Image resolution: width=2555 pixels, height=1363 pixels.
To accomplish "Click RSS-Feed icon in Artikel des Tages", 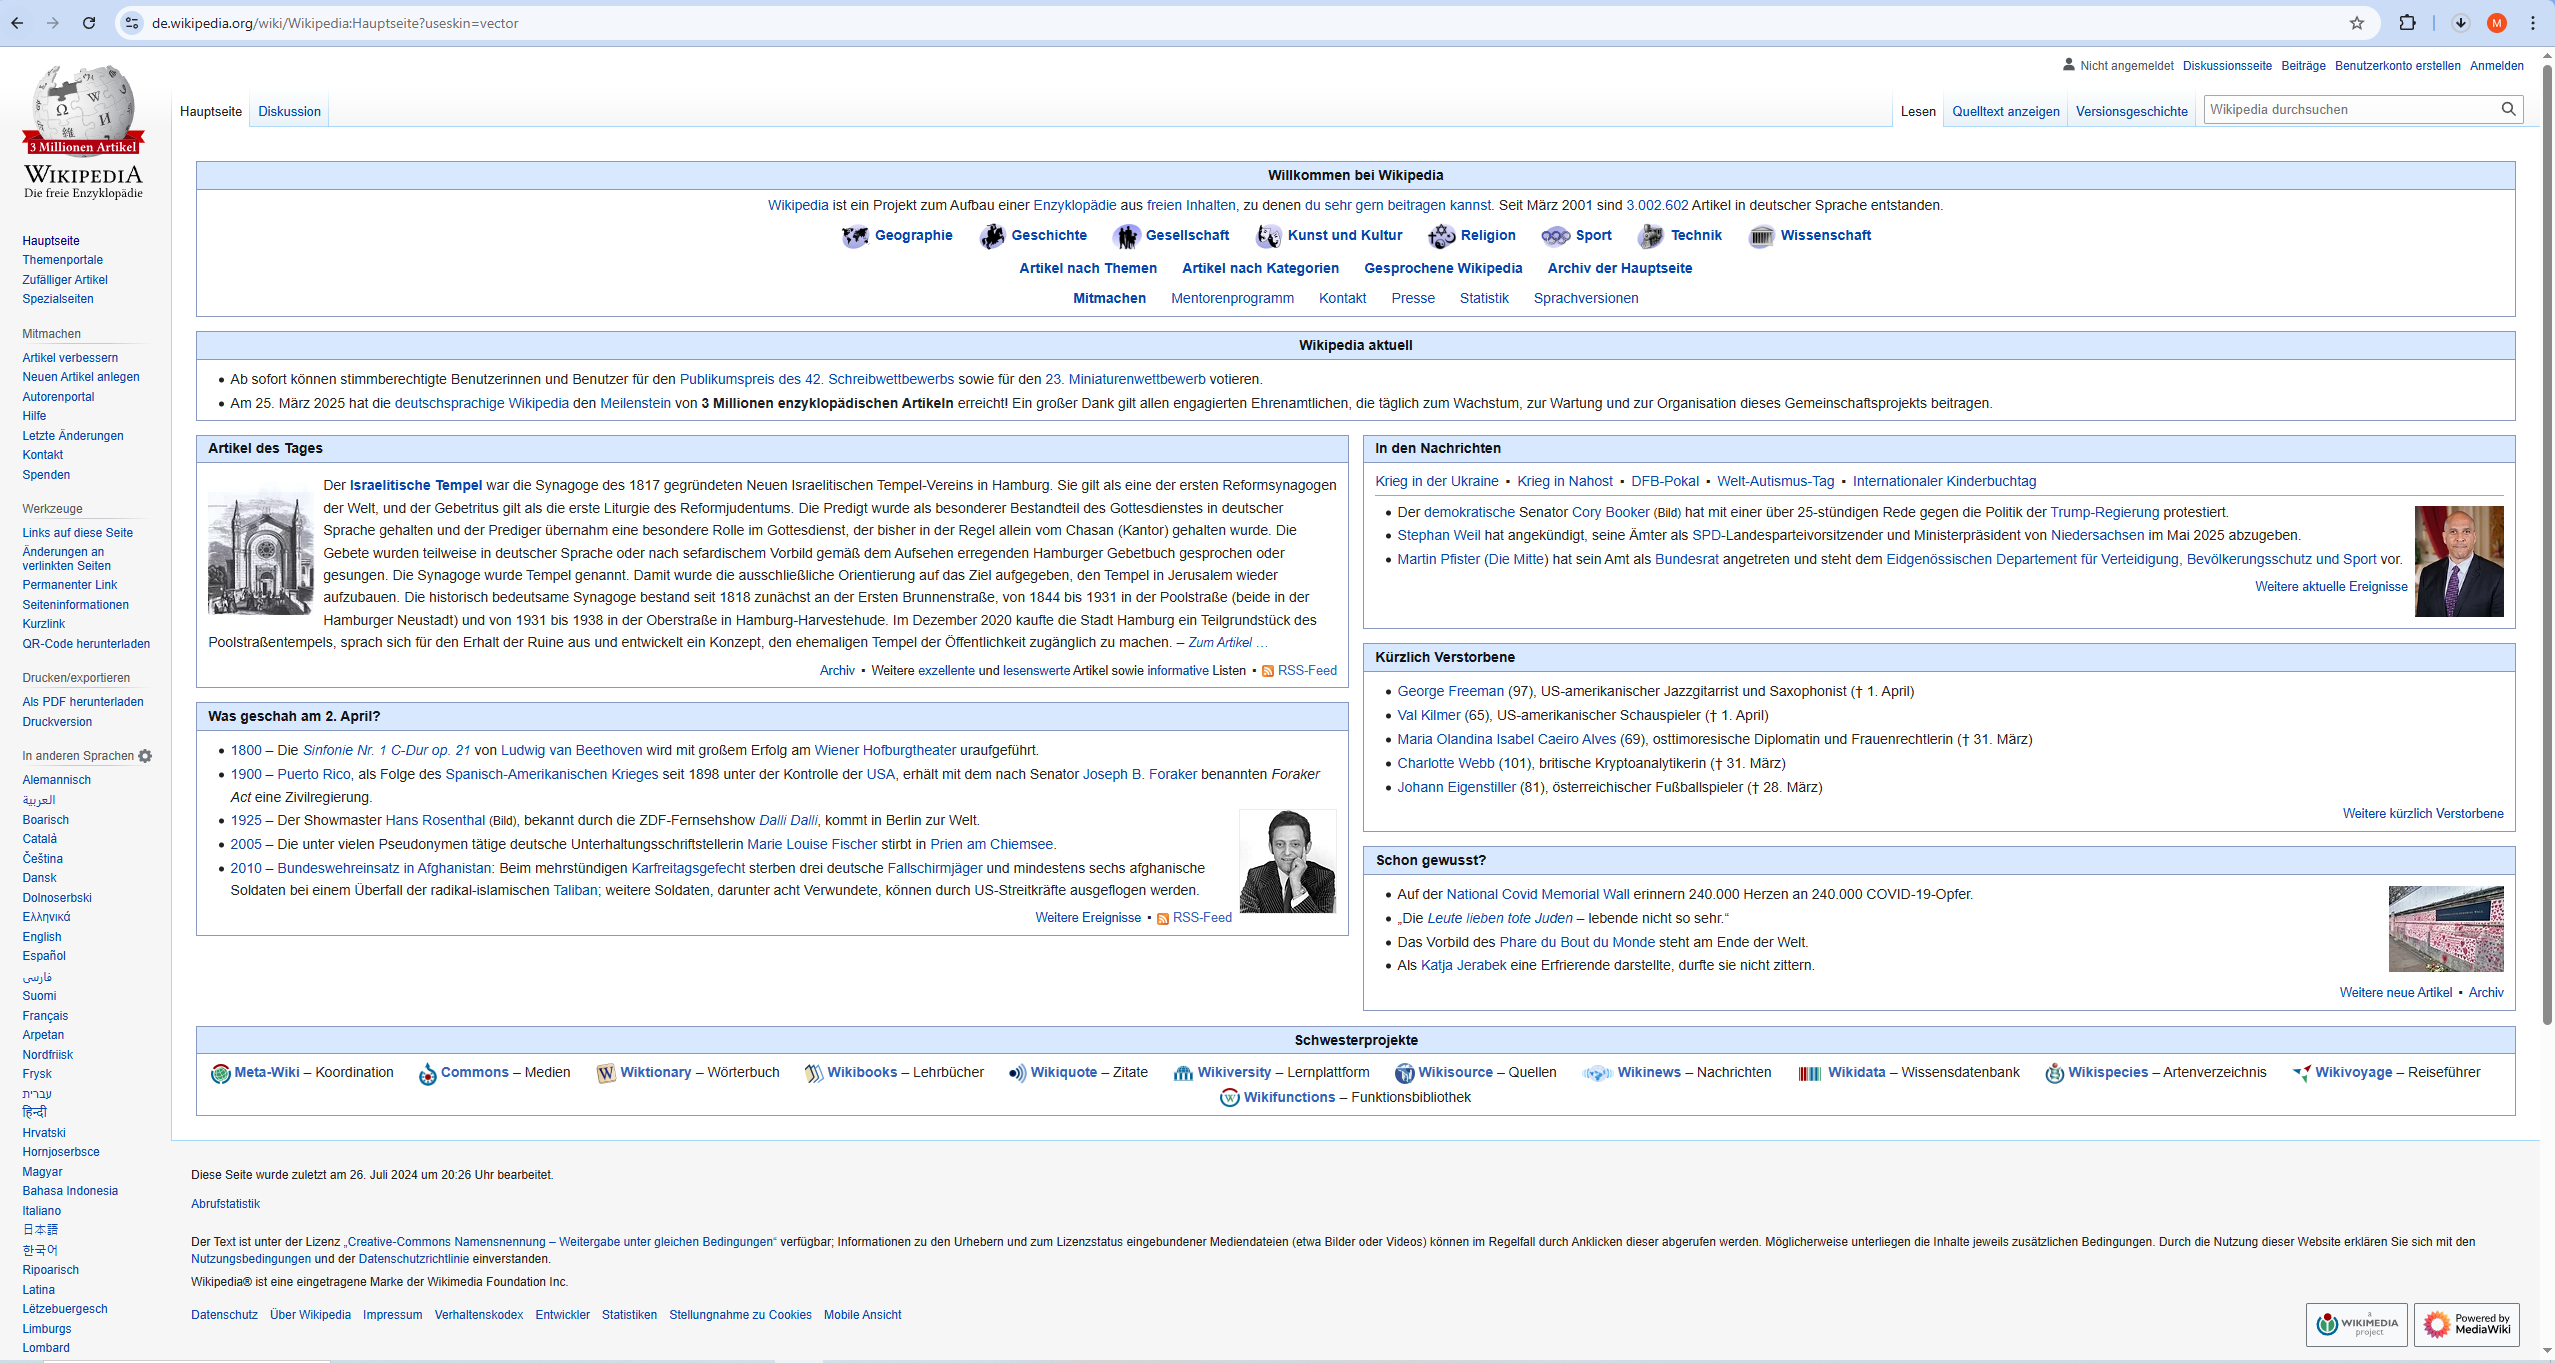I will [x=1267, y=671].
